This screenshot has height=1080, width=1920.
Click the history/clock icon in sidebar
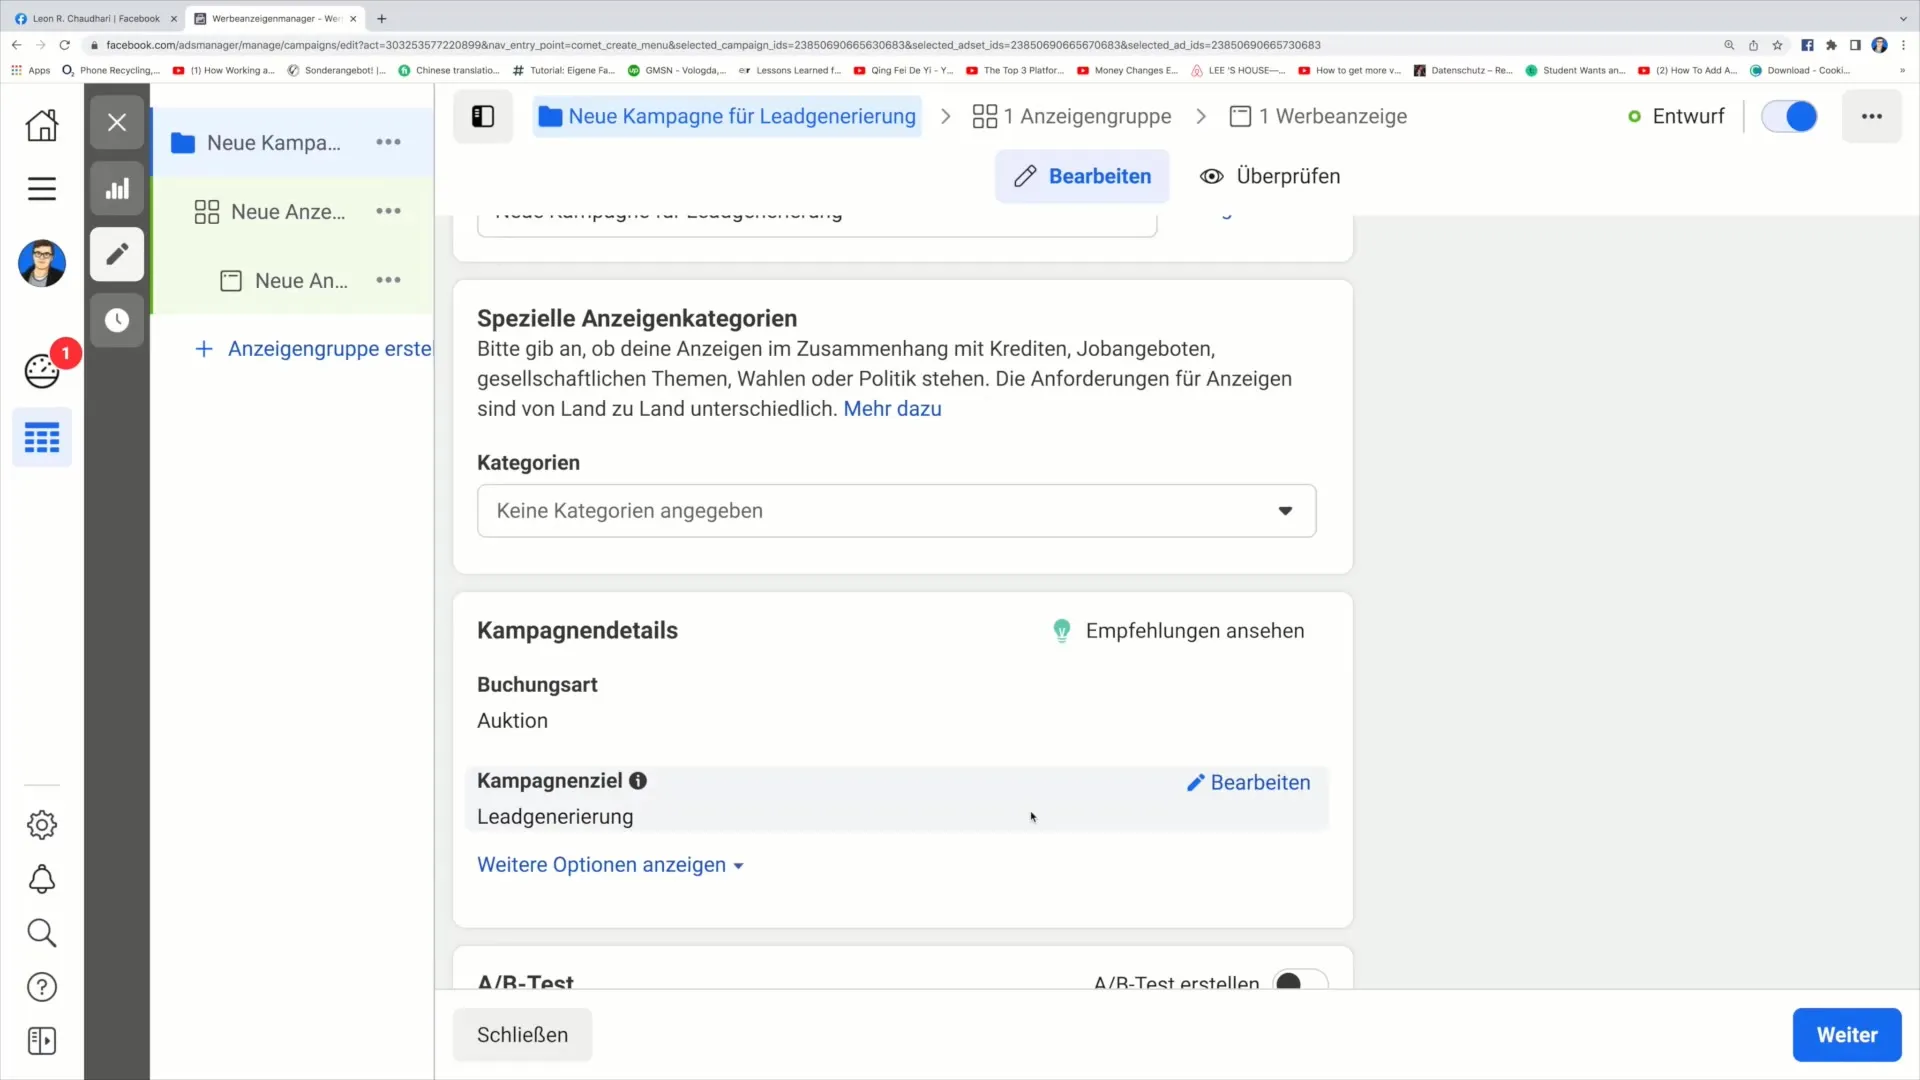tap(117, 320)
